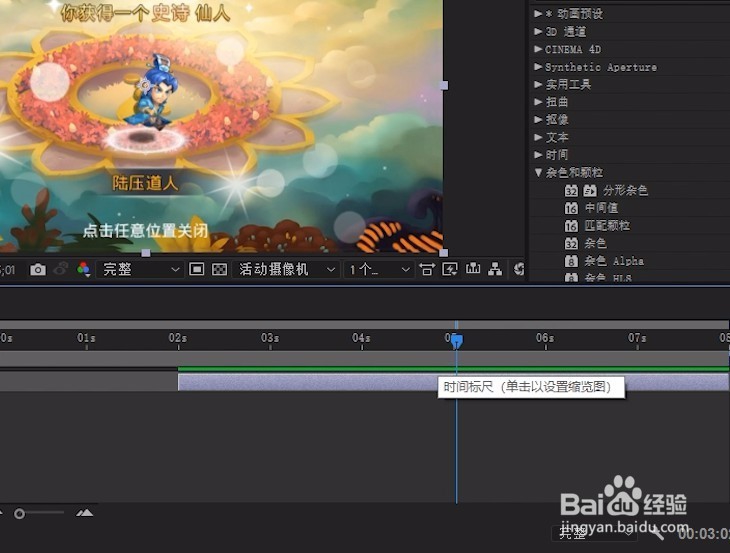This screenshot has width=730, height=553.
Task: Click the 8-bit badge beside 杂色 Alpha
Action: click(x=571, y=261)
